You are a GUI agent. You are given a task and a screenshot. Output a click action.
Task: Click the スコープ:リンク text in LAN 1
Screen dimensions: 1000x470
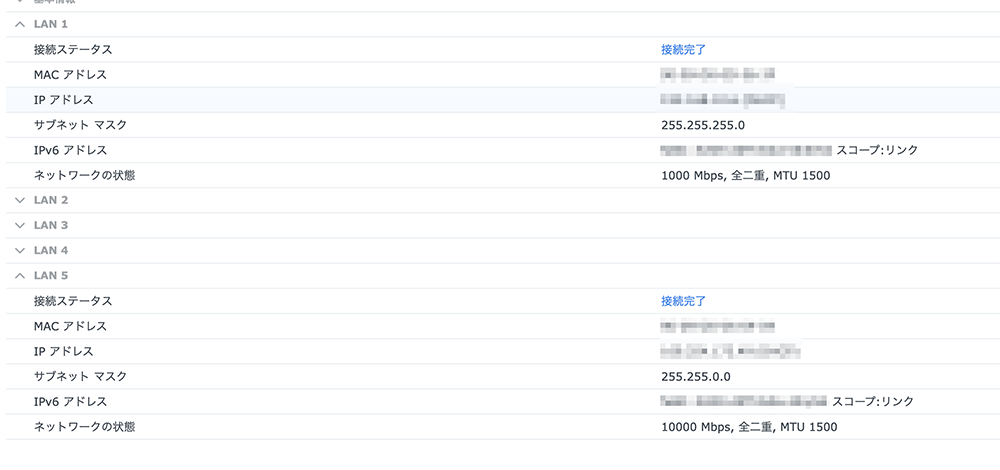click(x=876, y=150)
